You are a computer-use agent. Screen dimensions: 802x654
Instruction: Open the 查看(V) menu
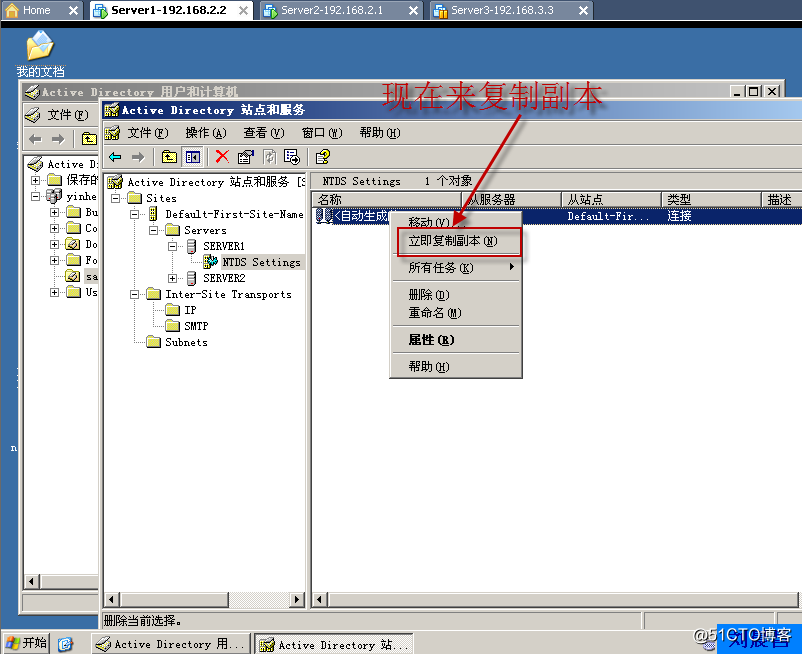tap(264, 133)
